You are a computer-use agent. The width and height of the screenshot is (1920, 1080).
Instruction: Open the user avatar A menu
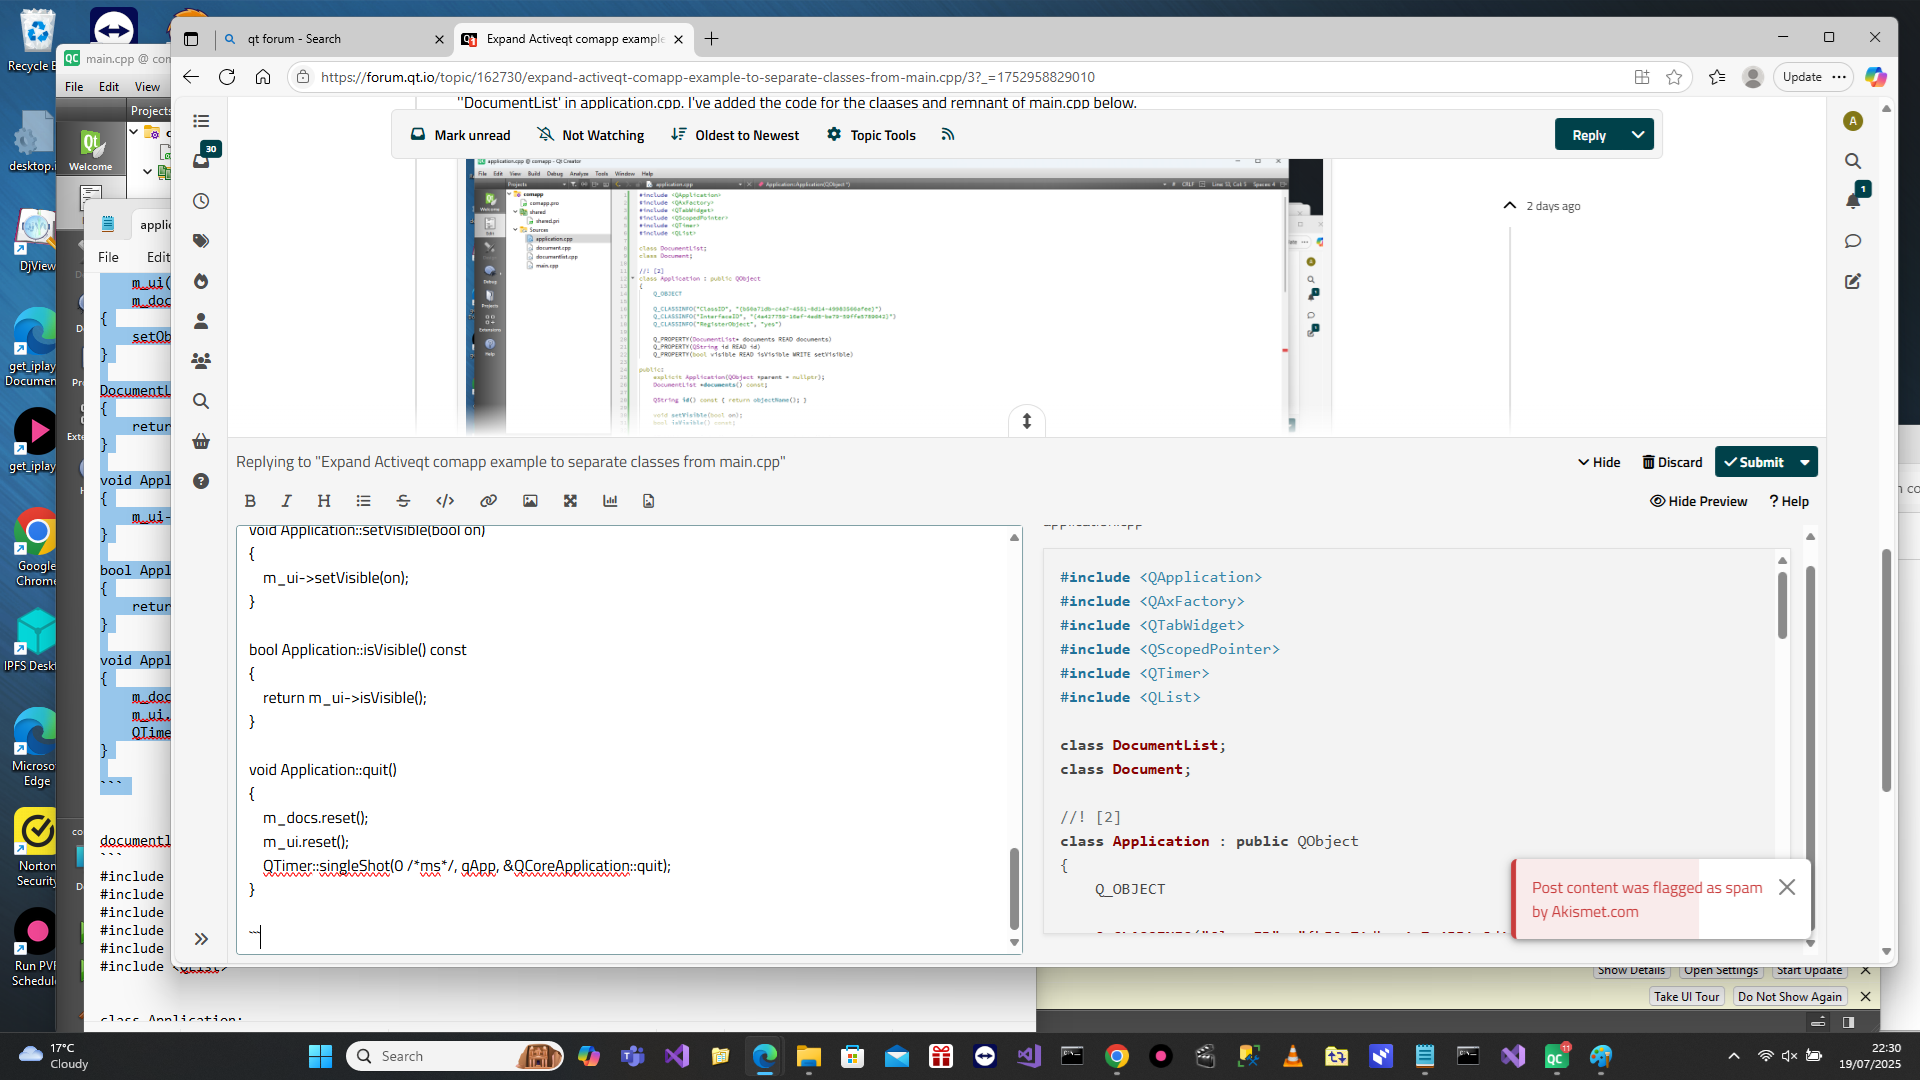[1853, 121]
